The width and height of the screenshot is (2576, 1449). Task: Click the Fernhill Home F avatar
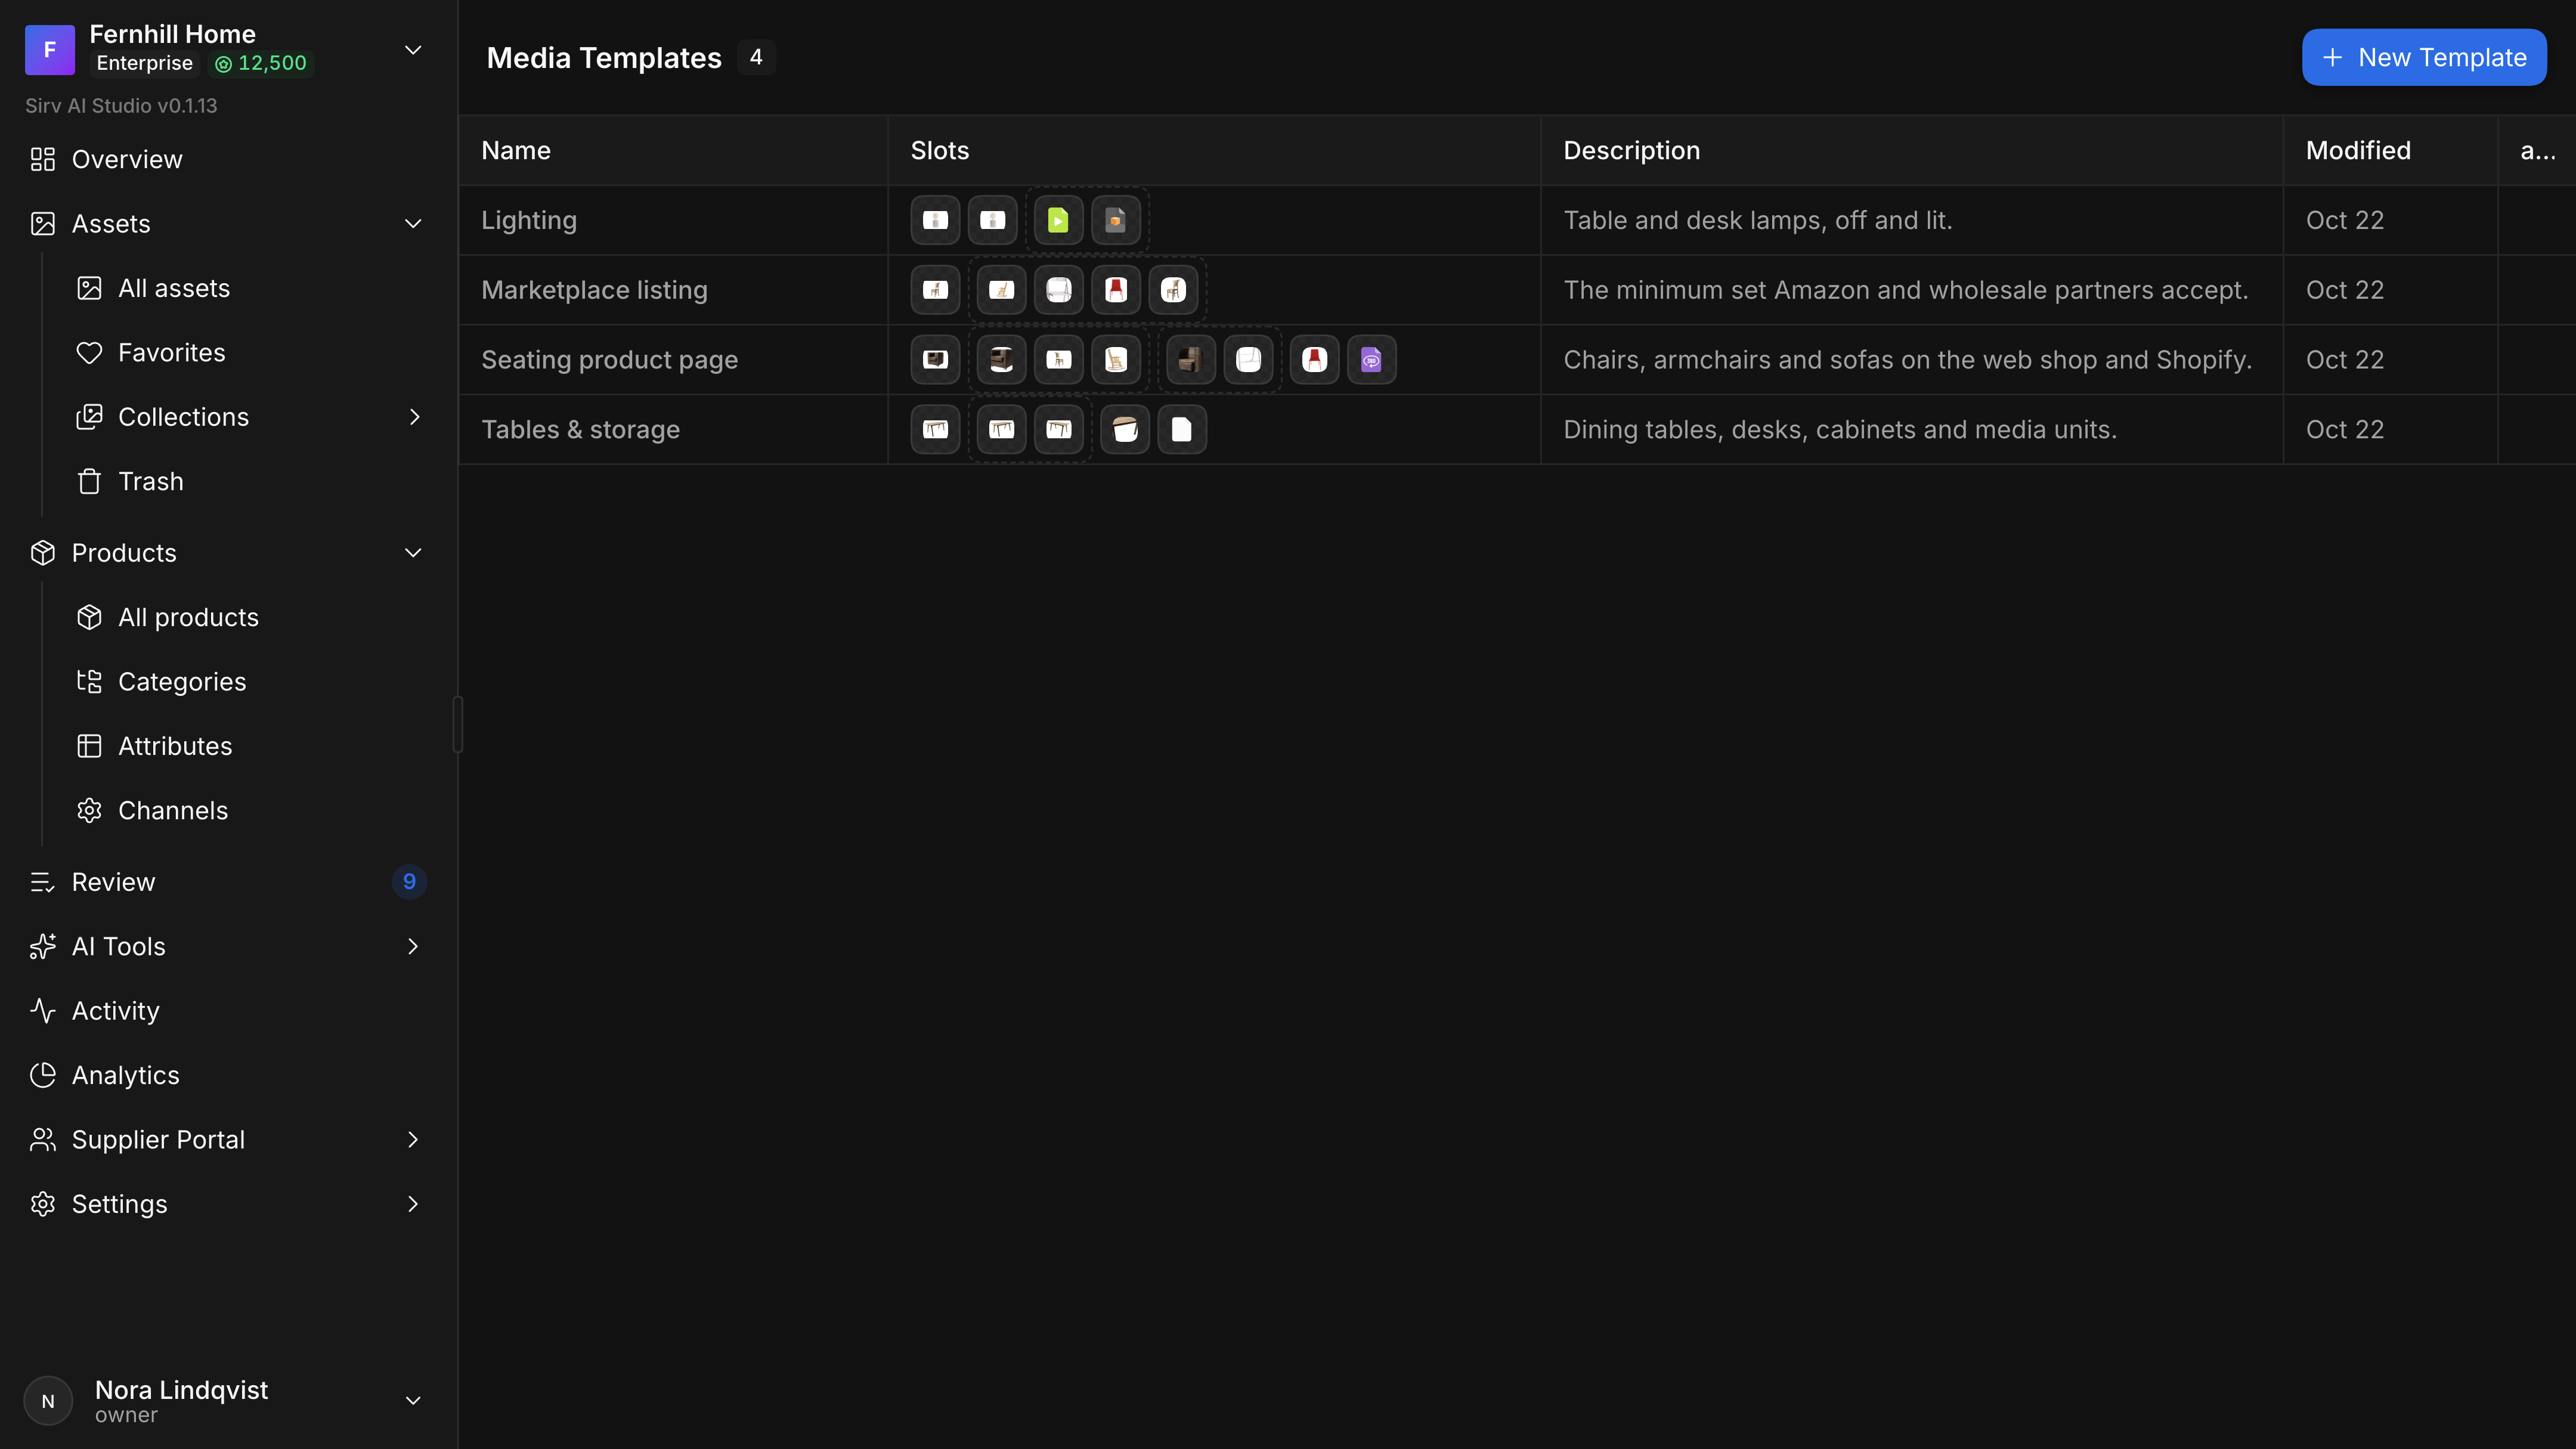50,50
